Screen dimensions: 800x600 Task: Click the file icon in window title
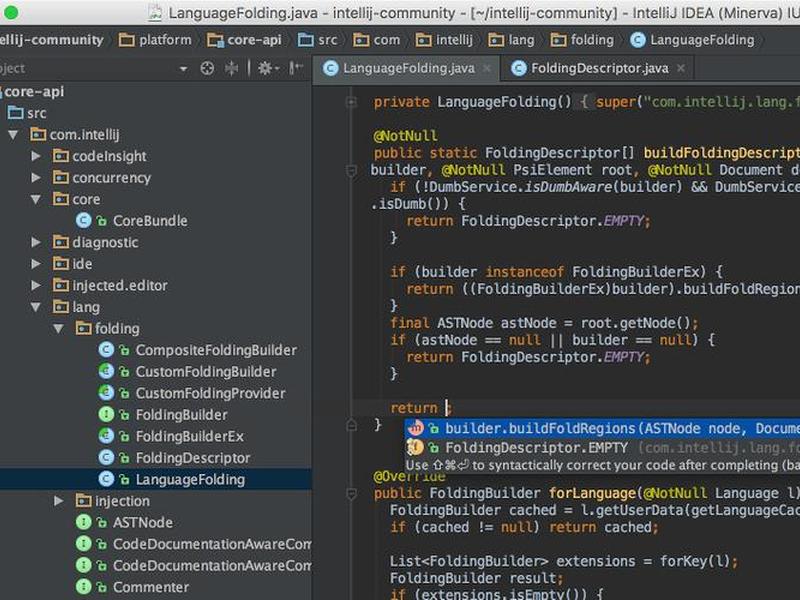pyautogui.click(x=155, y=13)
